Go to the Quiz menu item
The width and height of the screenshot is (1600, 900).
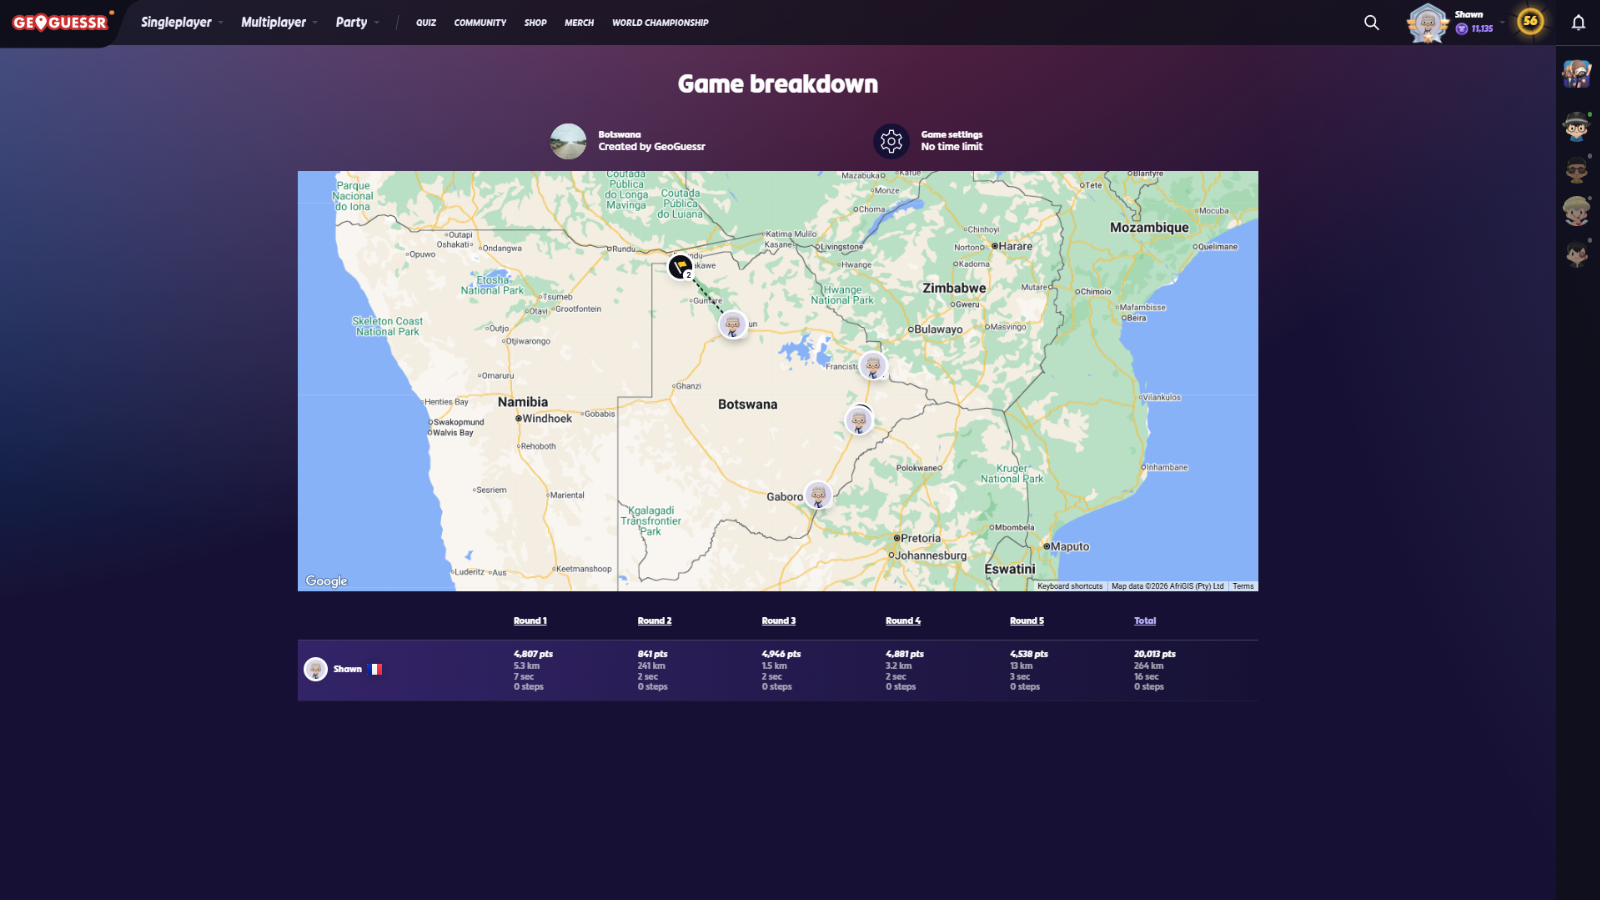point(426,22)
